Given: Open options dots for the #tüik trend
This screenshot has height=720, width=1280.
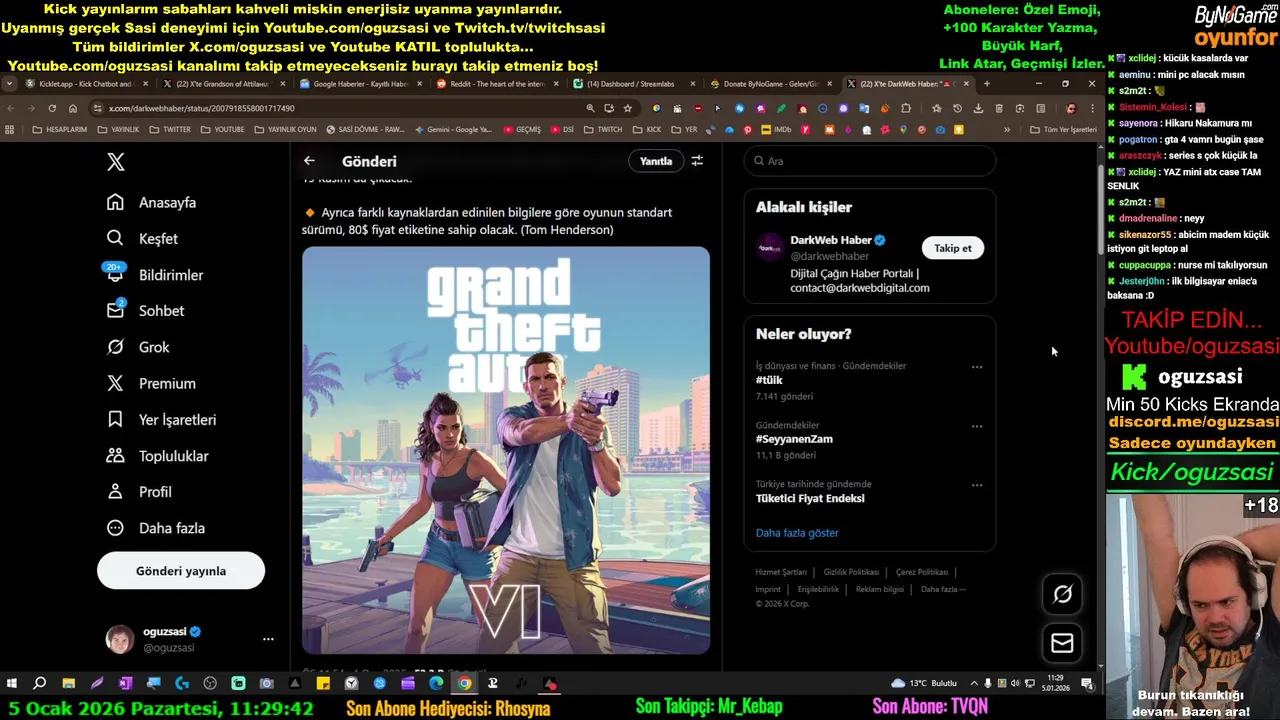Looking at the screenshot, I should 977,367.
